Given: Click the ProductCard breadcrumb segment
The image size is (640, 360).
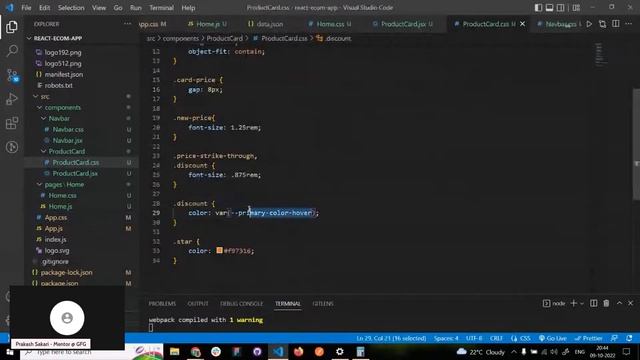Looking at the screenshot, I should click(x=224, y=38).
